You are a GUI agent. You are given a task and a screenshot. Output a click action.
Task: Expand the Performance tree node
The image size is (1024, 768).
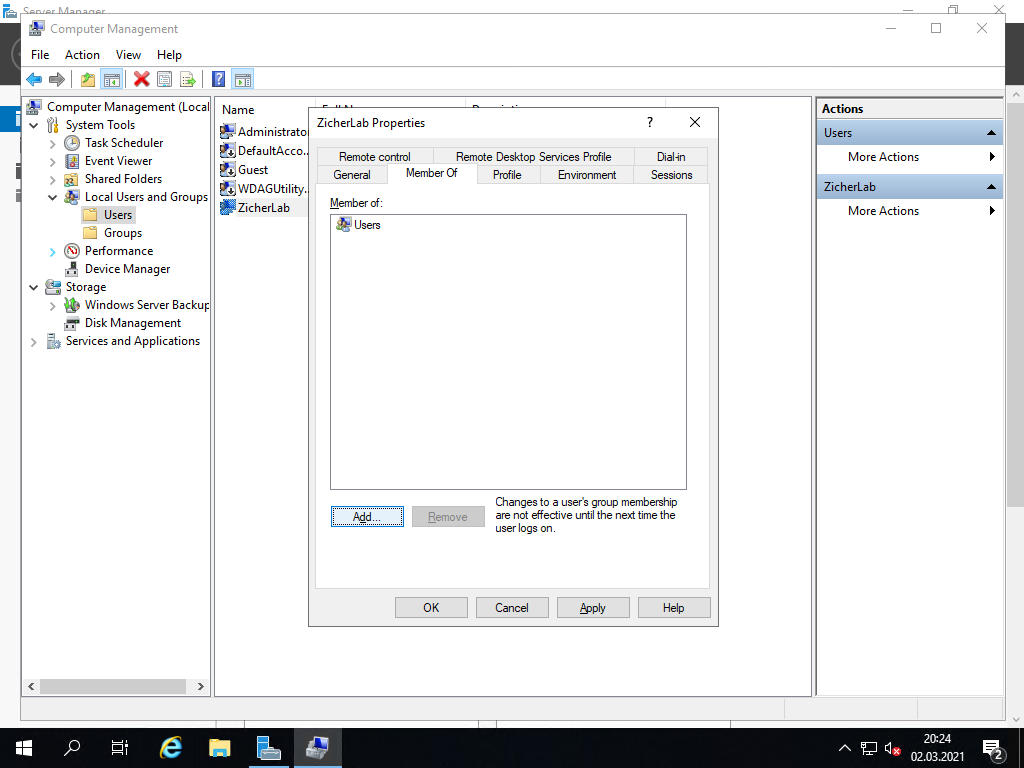click(x=53, y=251)
